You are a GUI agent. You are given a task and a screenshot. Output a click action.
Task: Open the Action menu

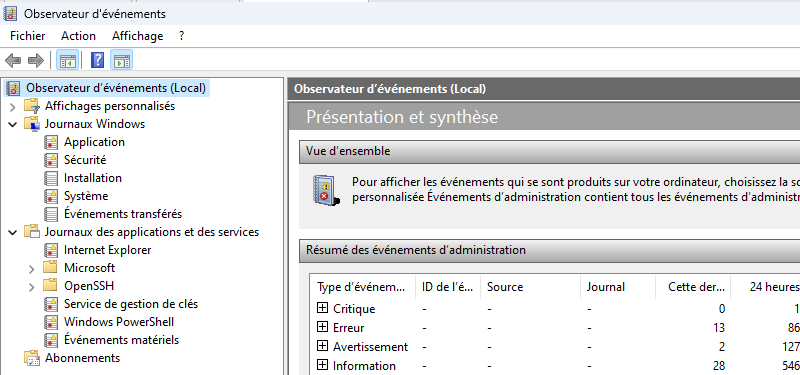(x=78, y=36)
